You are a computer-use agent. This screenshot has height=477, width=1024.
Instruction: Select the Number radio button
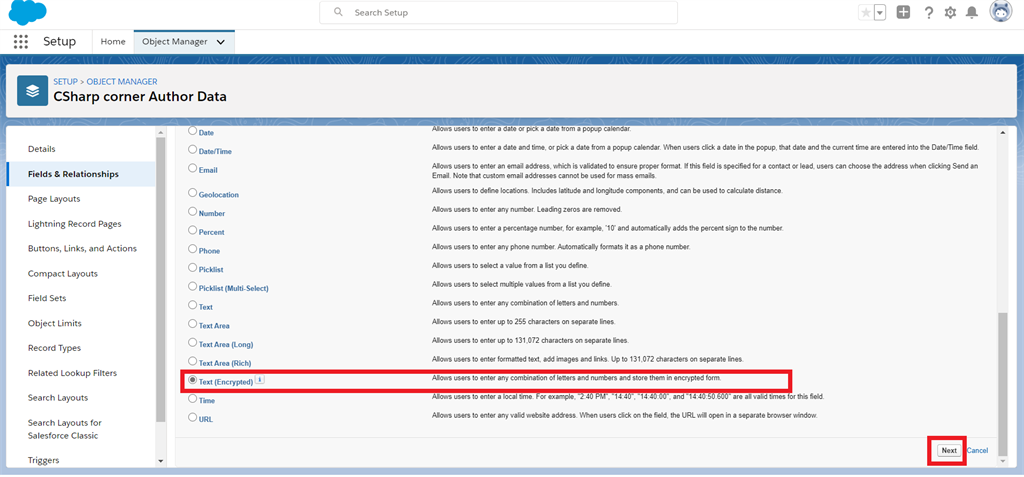[x=193, y=212]
